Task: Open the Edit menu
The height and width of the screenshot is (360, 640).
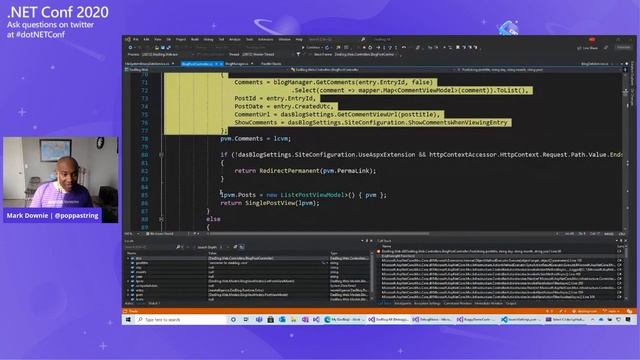Action: 146,40
